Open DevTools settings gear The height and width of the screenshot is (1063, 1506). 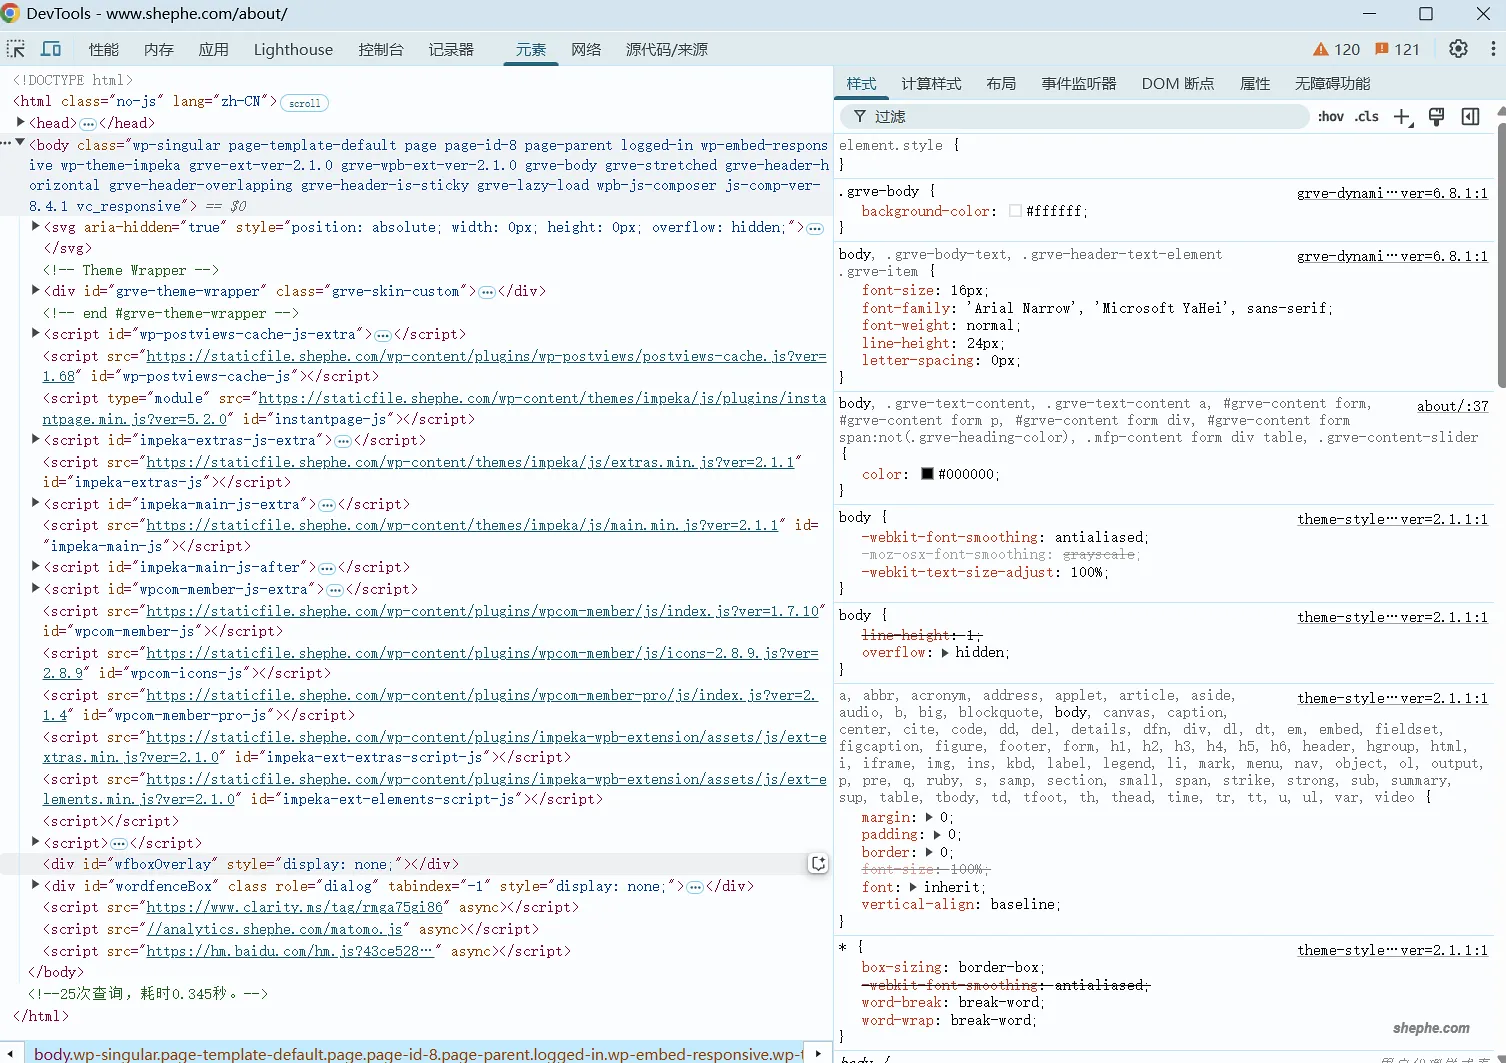(1457, 48)
